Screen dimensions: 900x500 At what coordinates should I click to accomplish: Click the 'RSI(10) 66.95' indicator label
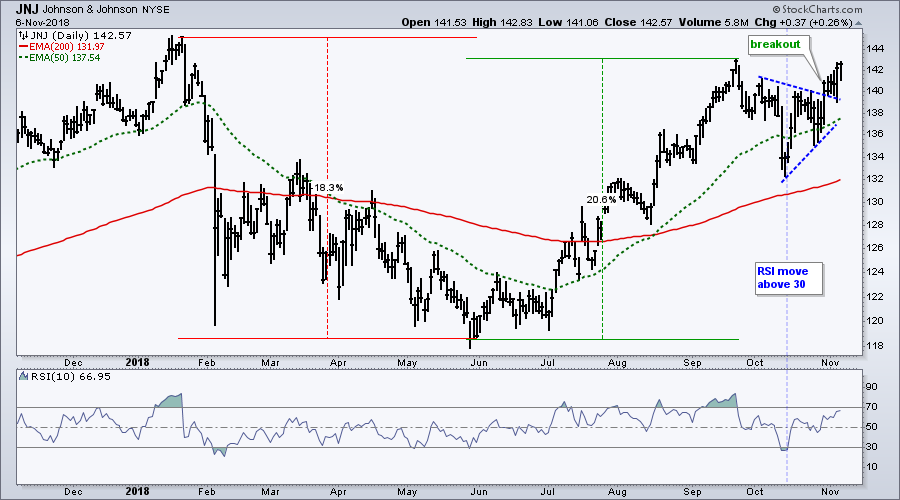[70, 377]
